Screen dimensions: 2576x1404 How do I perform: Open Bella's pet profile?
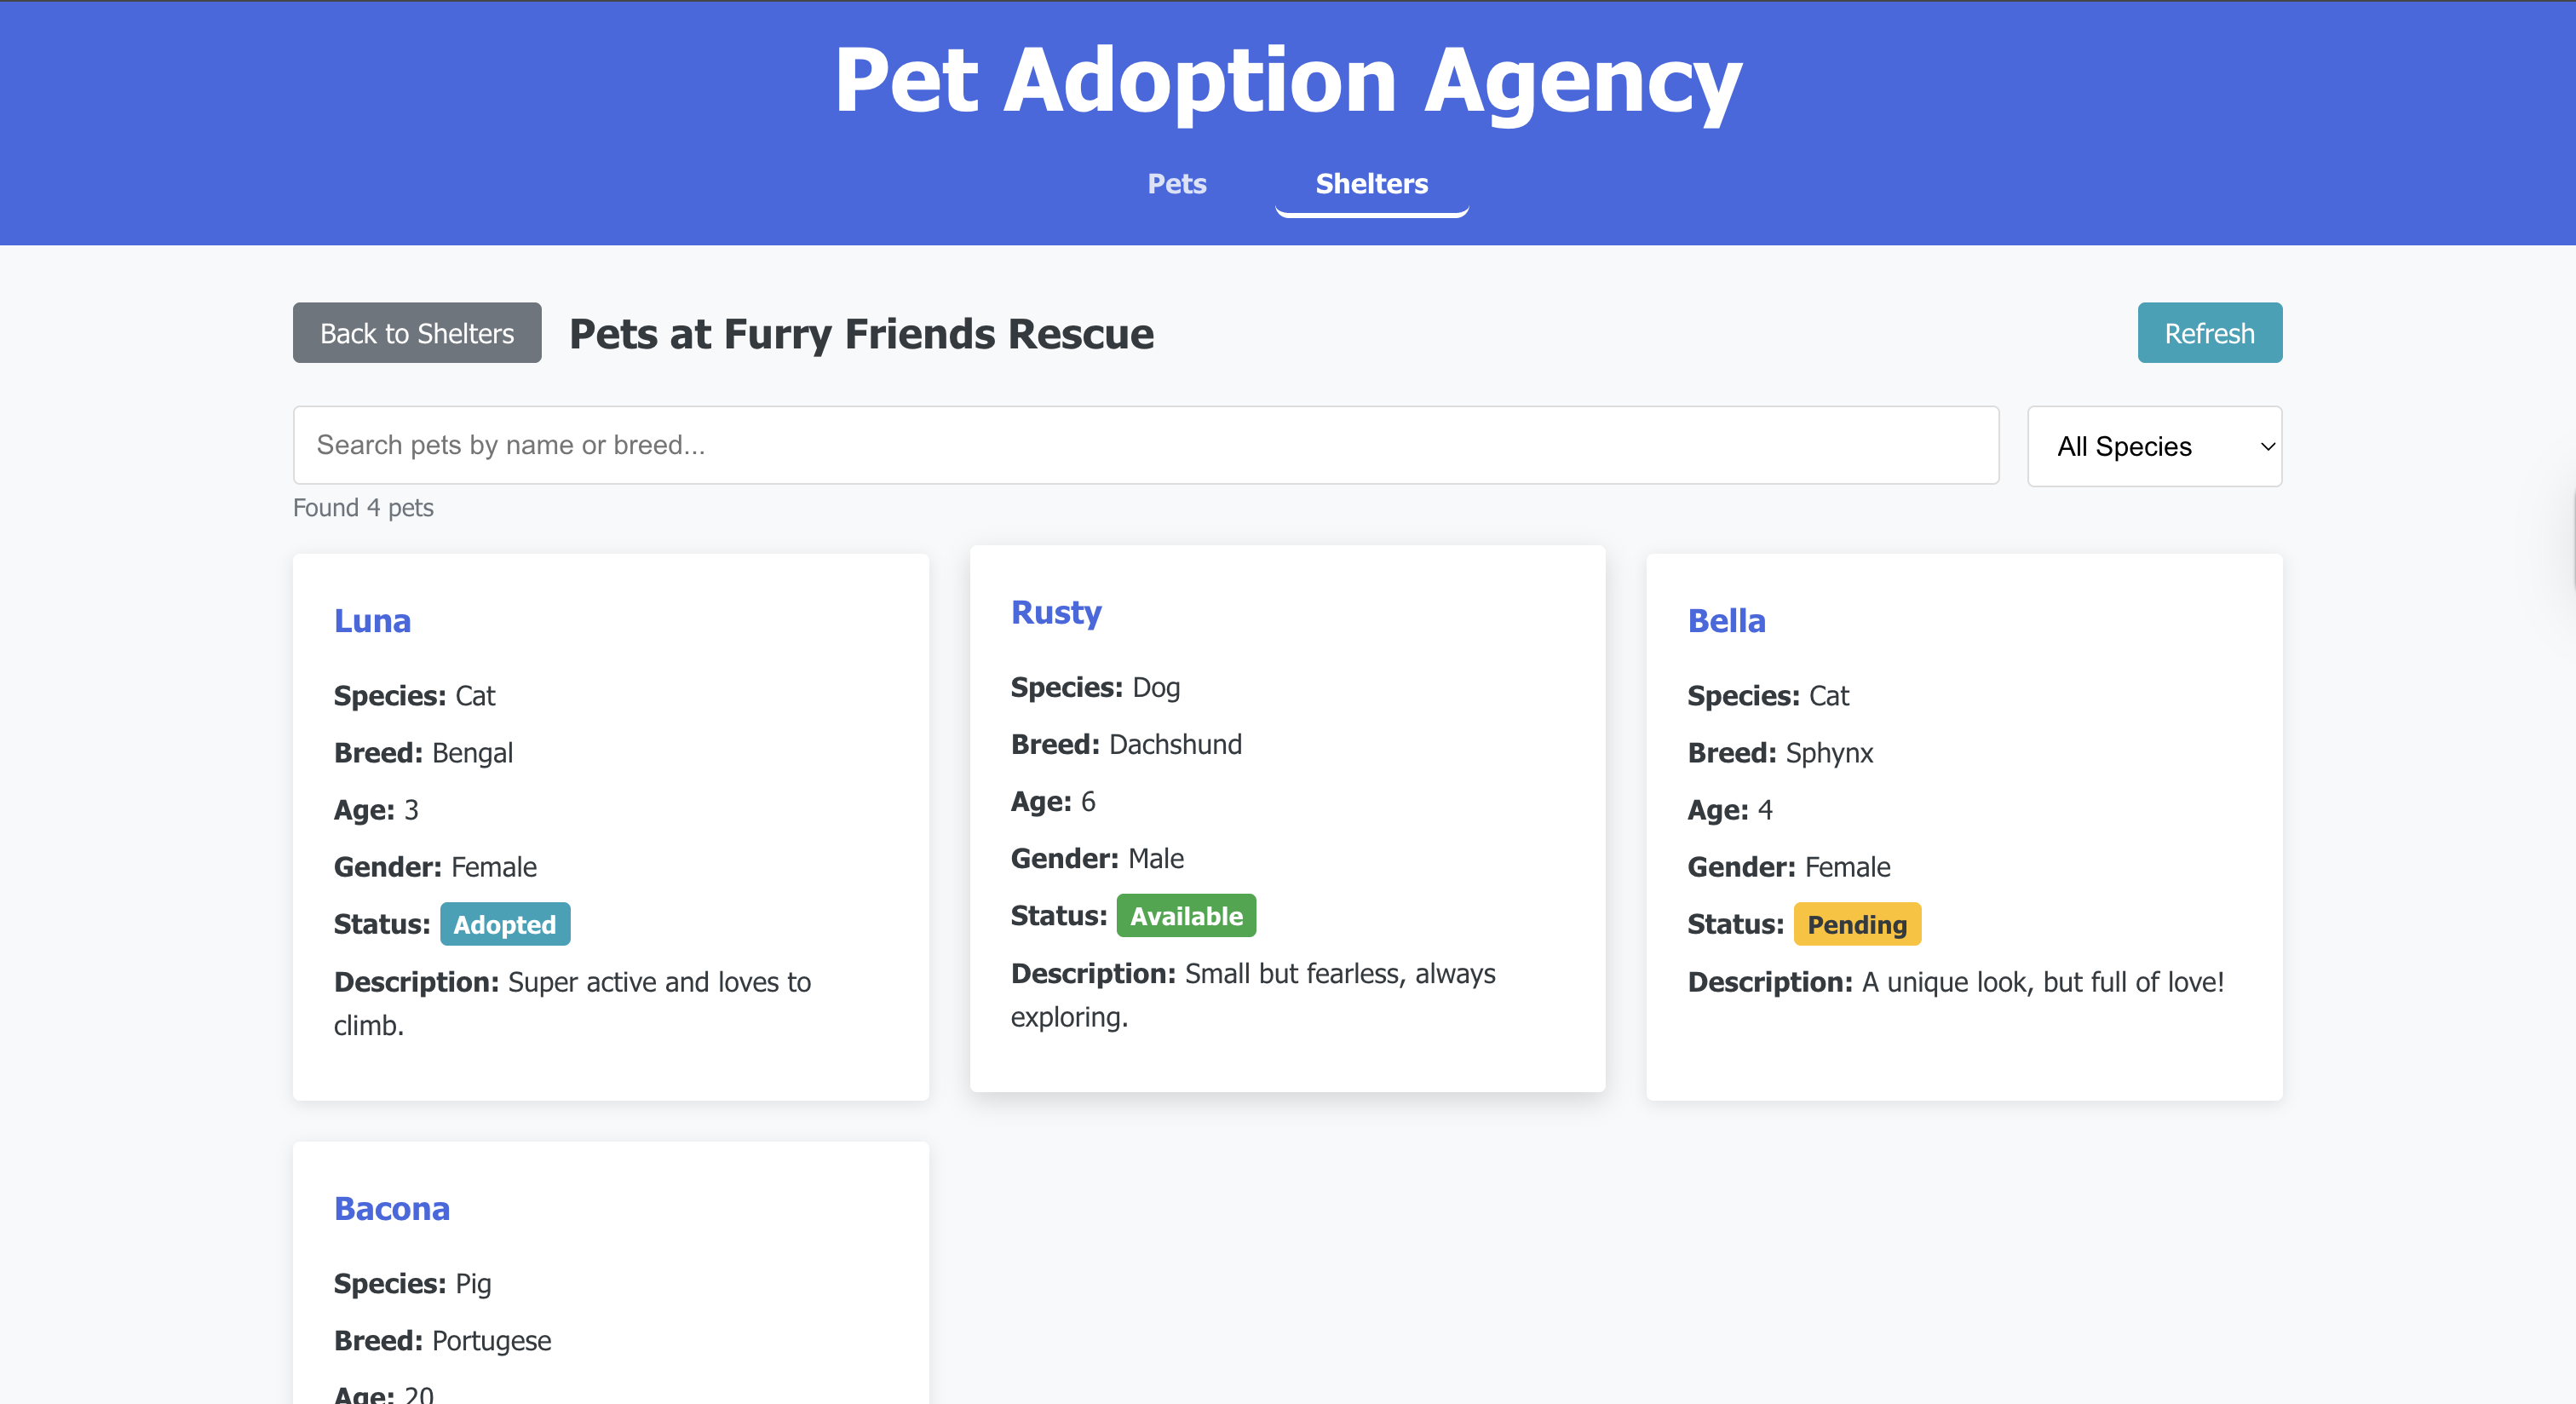coord(1726,620)
